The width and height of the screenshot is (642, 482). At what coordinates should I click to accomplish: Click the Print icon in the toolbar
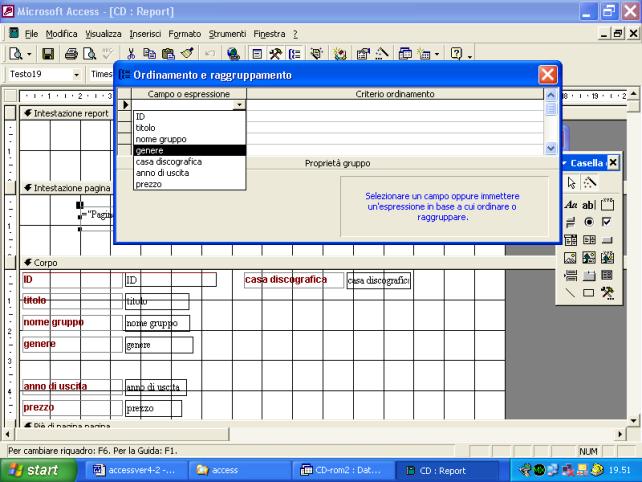pos(71,55)
